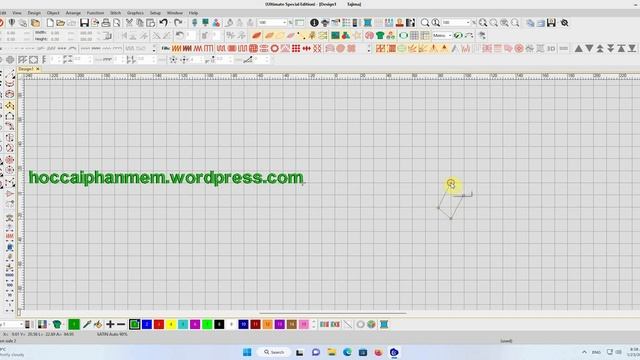Click the move-up single triangle icon

click(579, 49)
